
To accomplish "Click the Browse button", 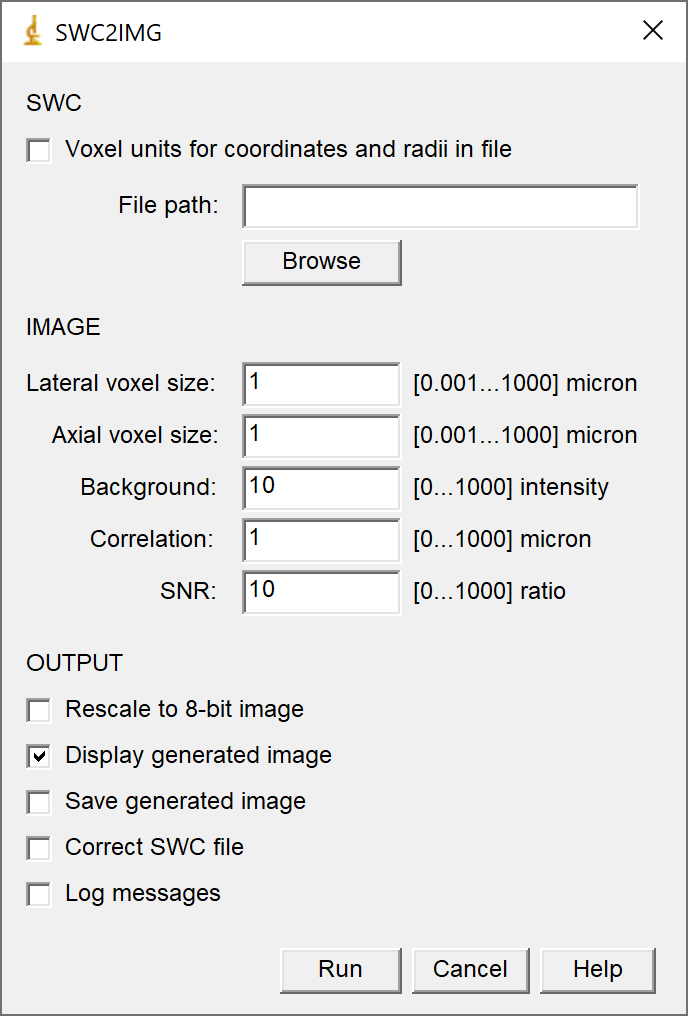I will (321, 261).
